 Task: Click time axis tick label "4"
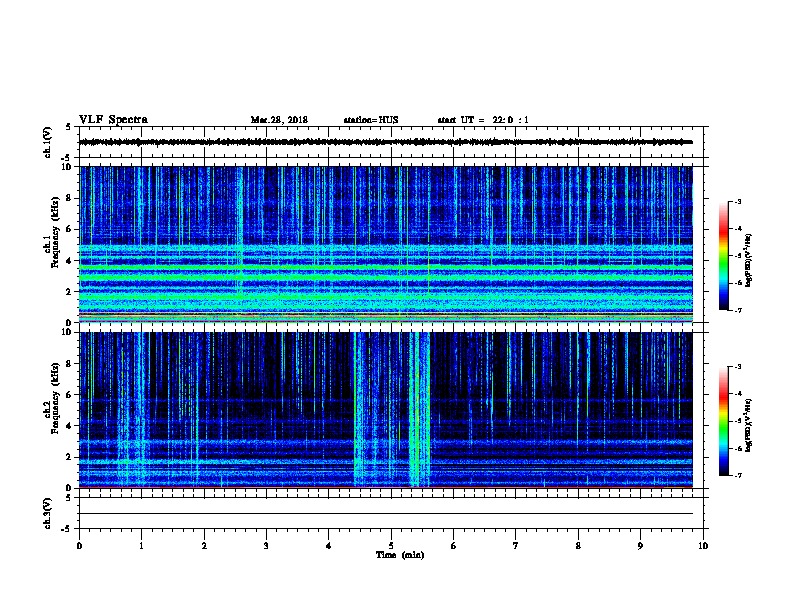[x=329, y=546]
